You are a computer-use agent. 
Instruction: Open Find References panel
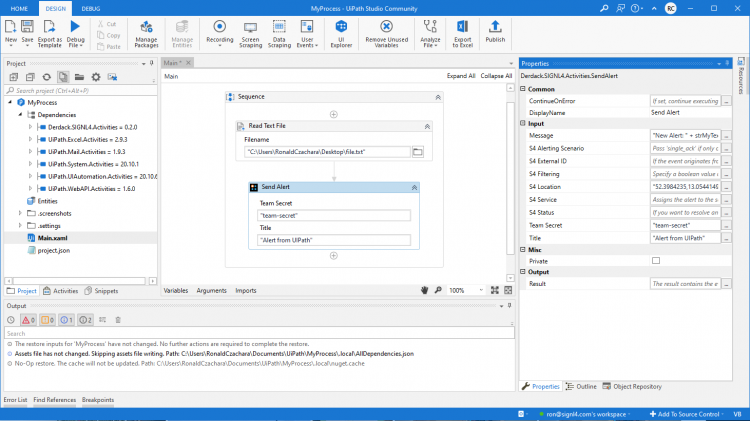coord(55,399)
